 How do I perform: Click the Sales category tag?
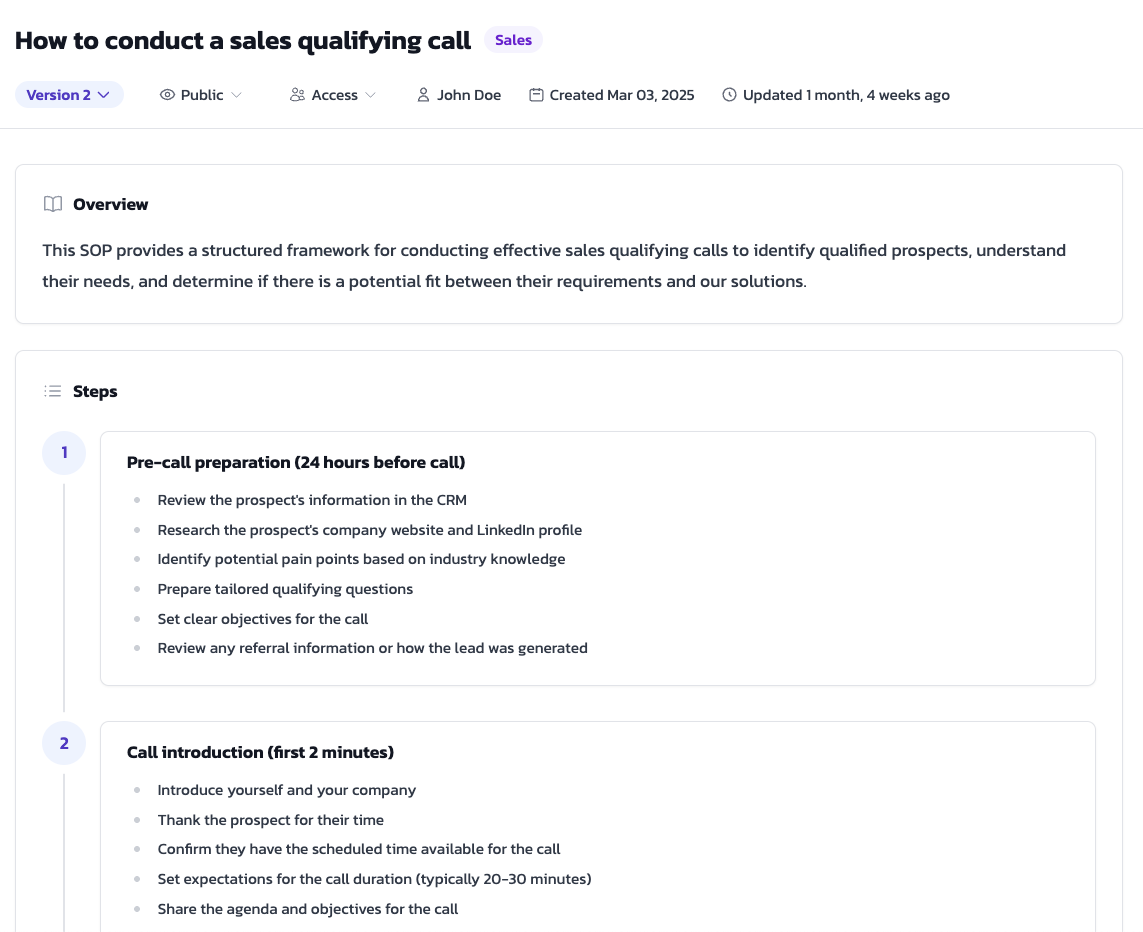[x=513, y=40]
